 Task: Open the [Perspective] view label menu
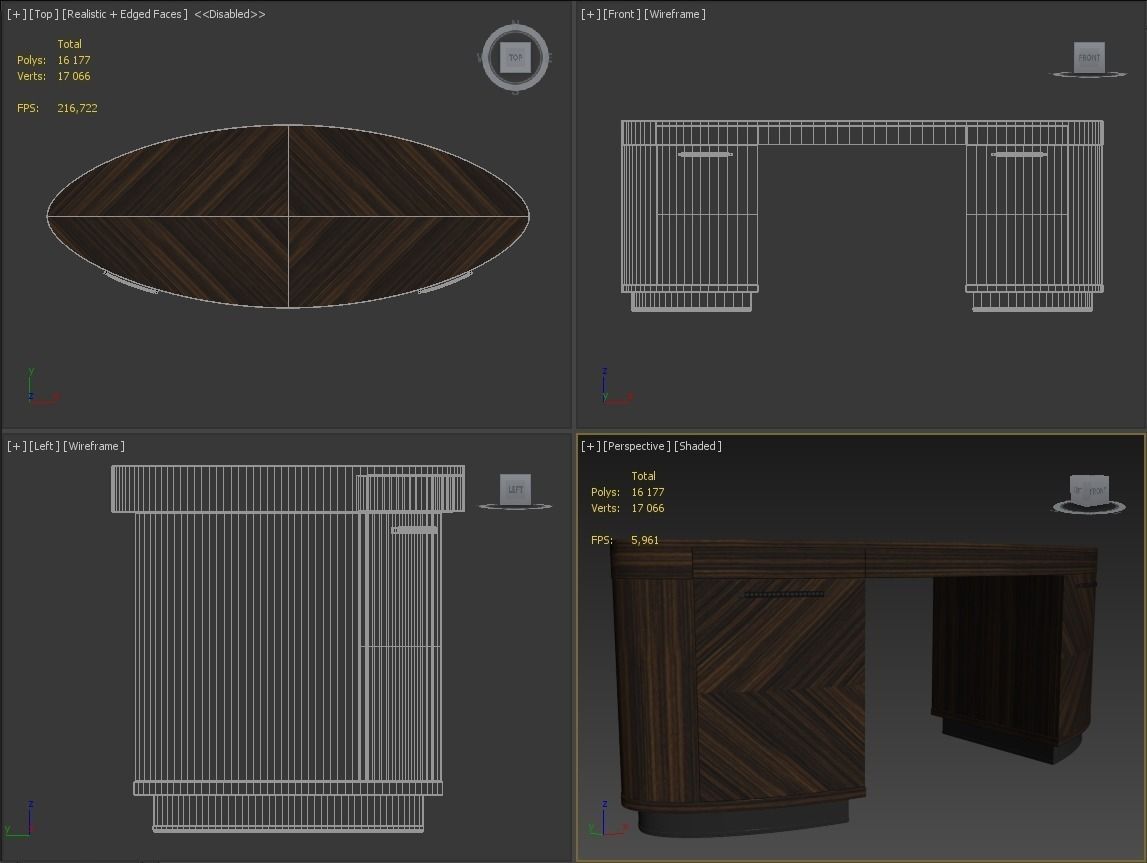coord(637,446)
